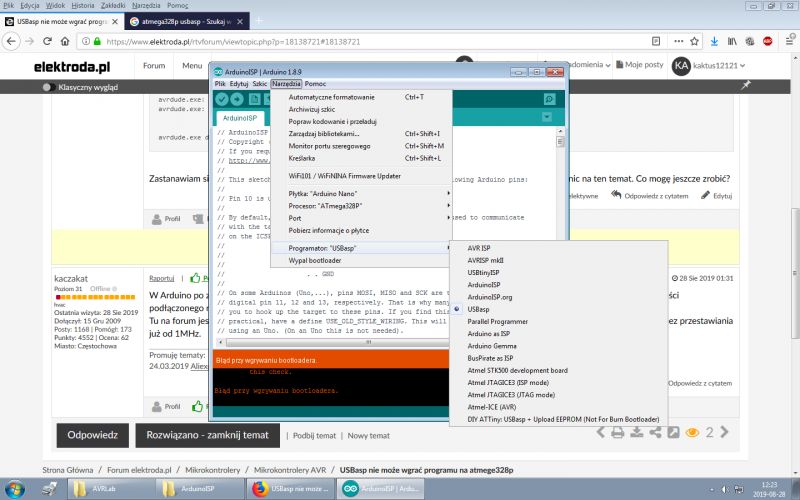Click Podbij temat link
The width and height of the screenshot is (800, 500).
[x=314, y=436]
